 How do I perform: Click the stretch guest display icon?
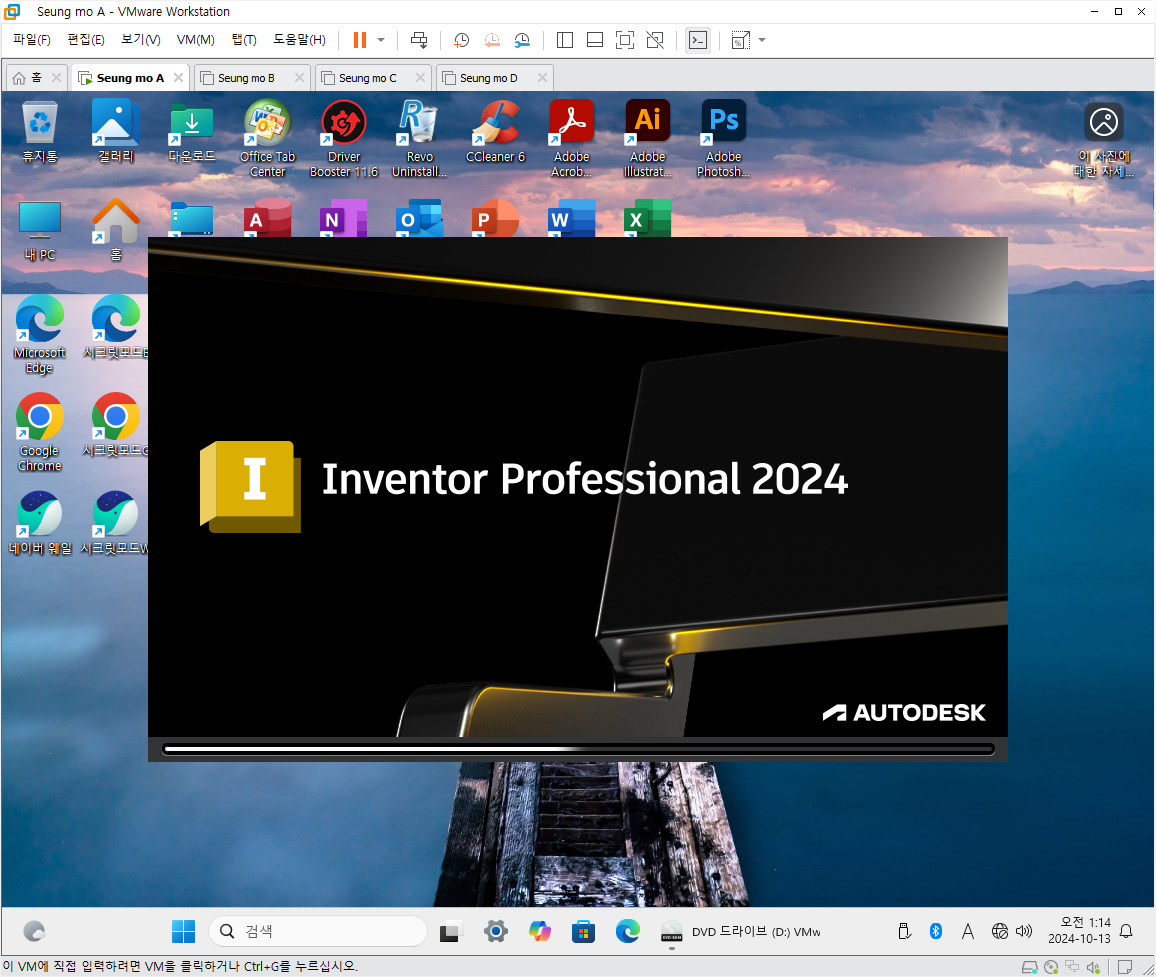740,41
